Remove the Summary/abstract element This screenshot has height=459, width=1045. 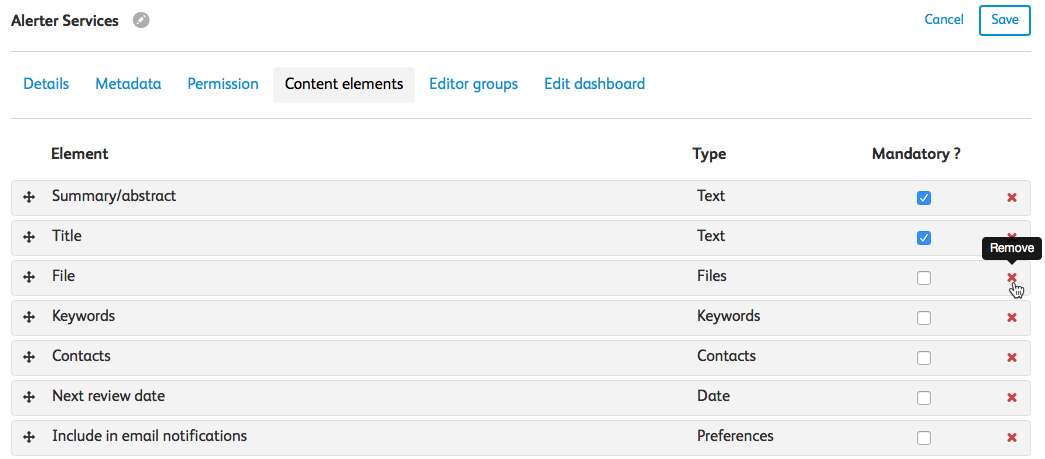click(1011, 198)
